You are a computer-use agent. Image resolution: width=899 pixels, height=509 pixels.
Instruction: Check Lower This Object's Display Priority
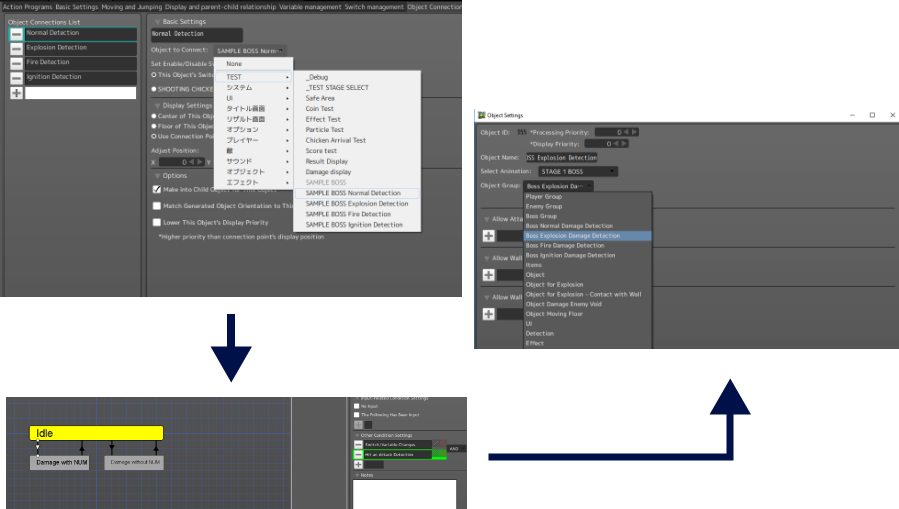[x=157, y=222]
